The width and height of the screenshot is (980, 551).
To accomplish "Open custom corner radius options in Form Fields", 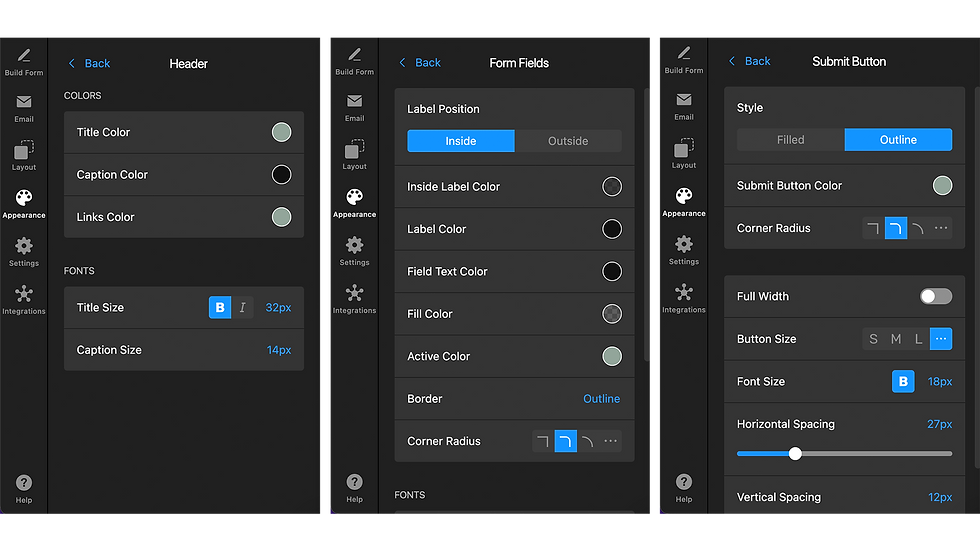I will (x=611, y=441).
